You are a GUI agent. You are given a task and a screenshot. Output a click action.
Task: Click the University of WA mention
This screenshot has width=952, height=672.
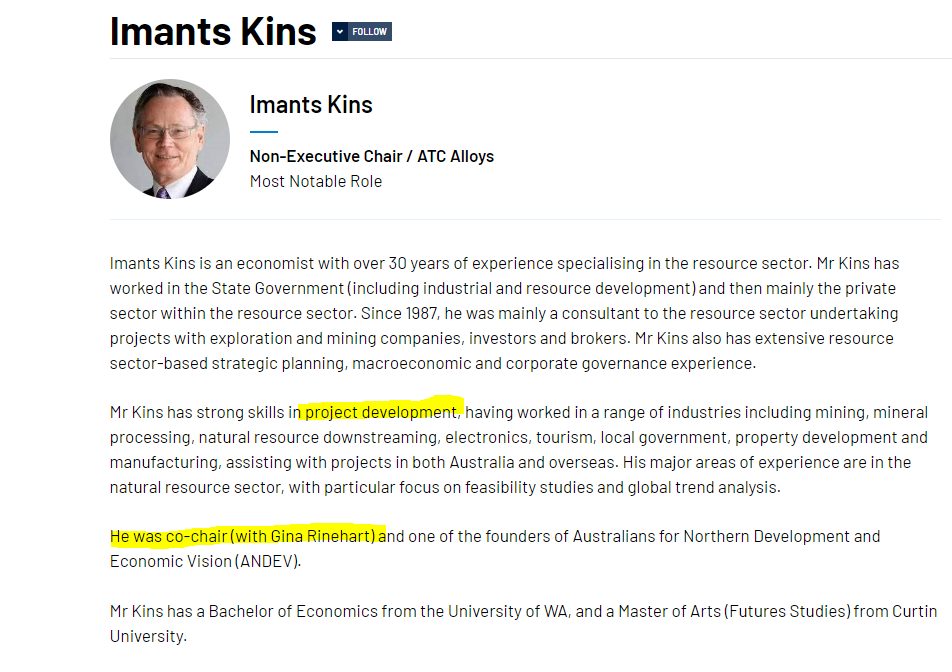508,611
